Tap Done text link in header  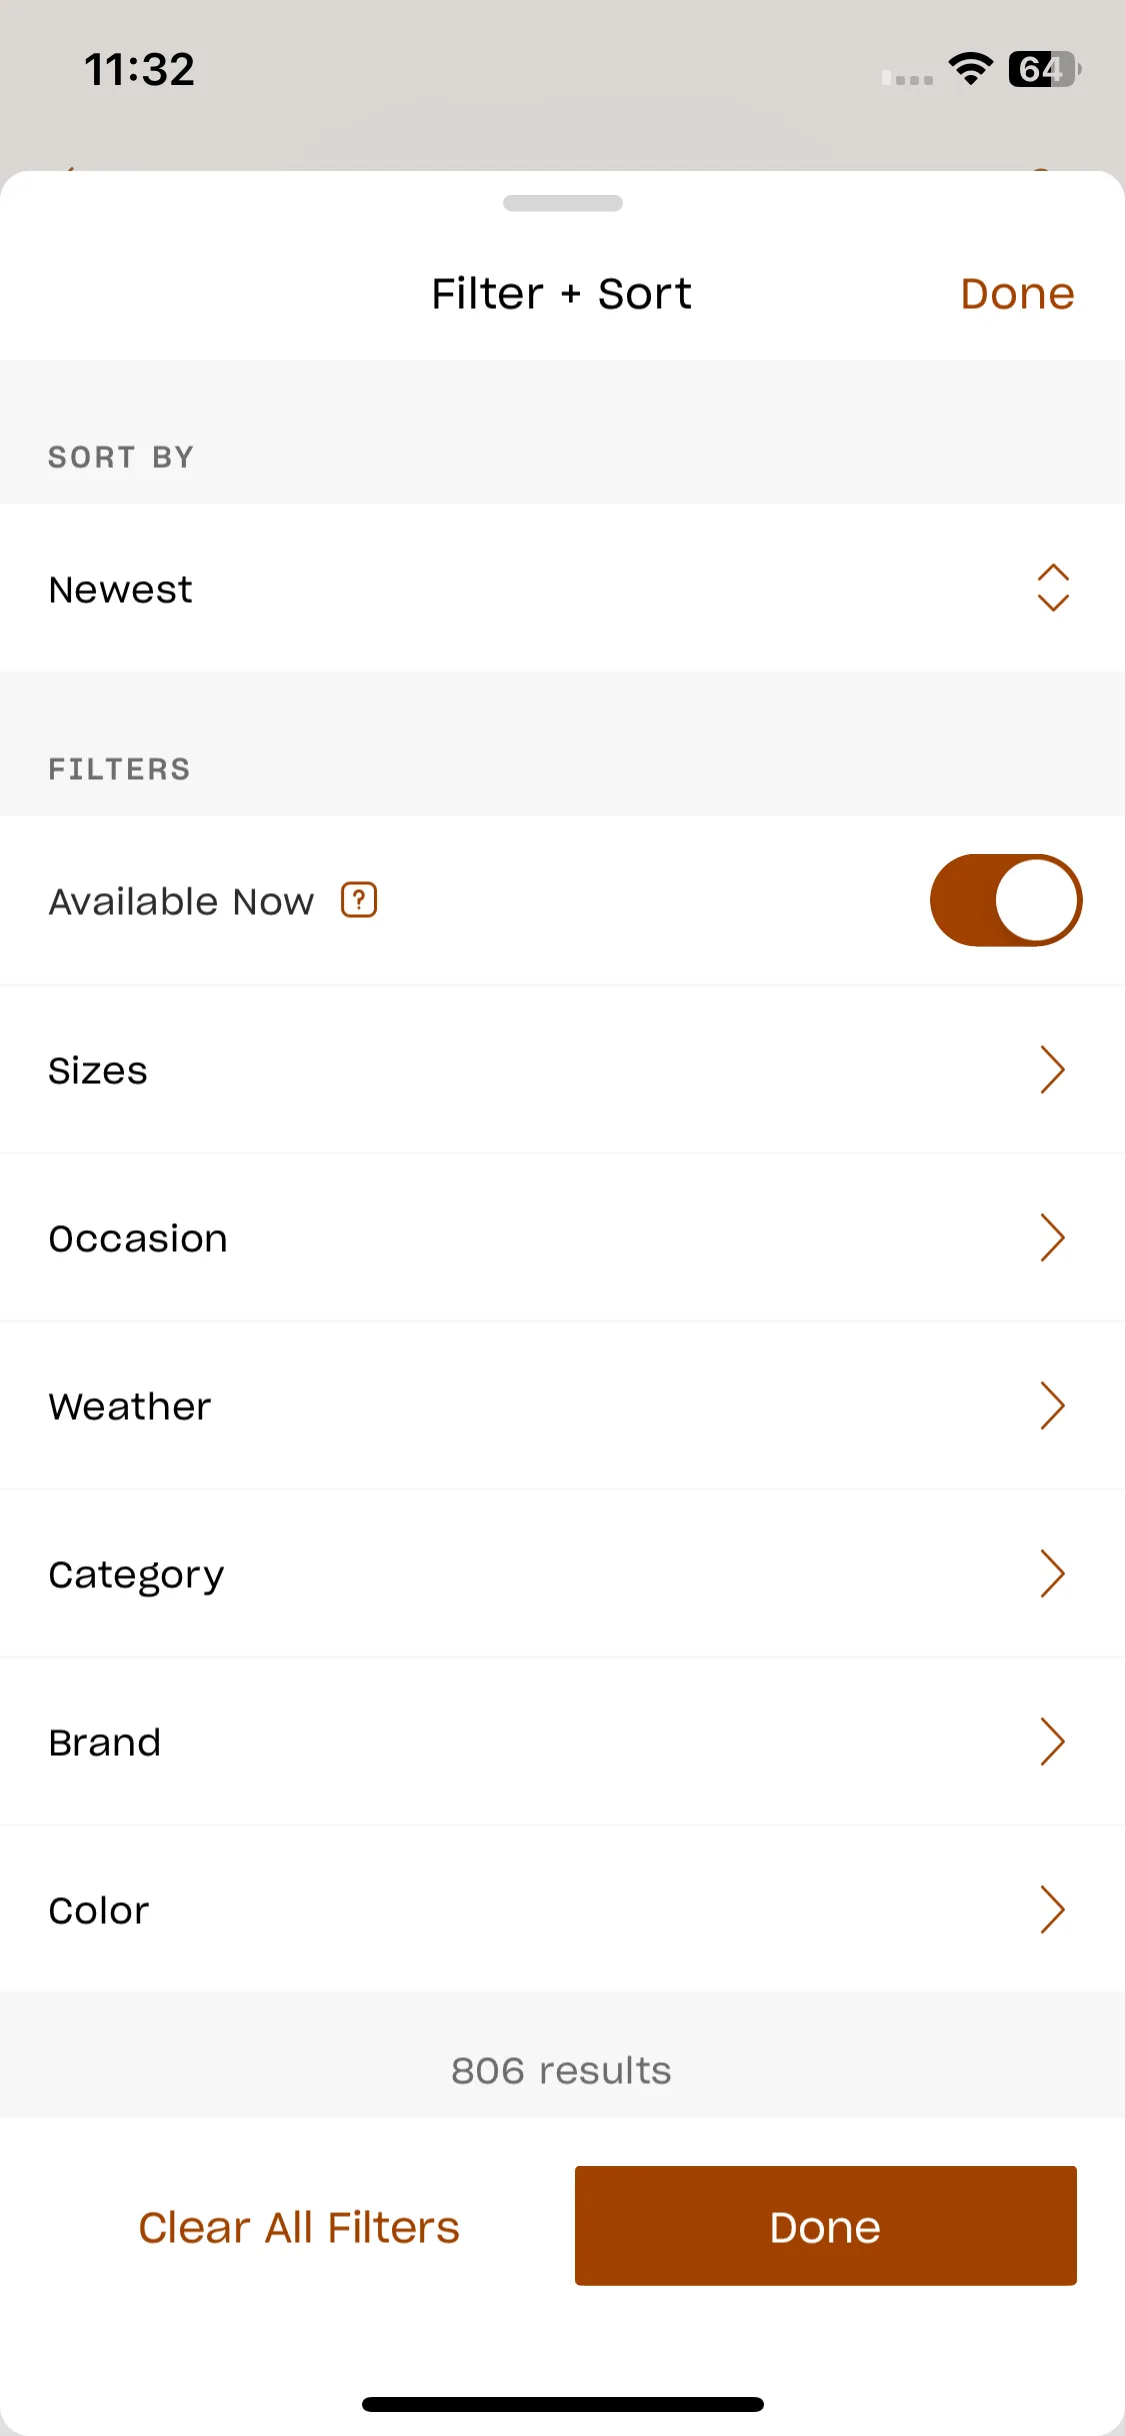[x=1017, y=294]
